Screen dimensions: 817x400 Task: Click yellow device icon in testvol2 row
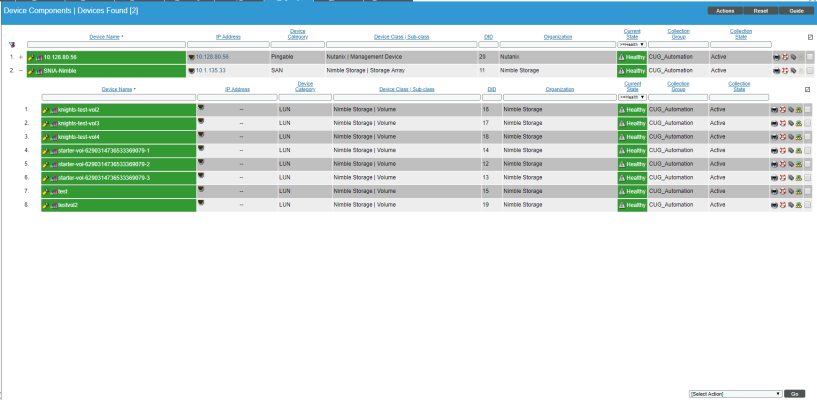[x=798, y=205]
